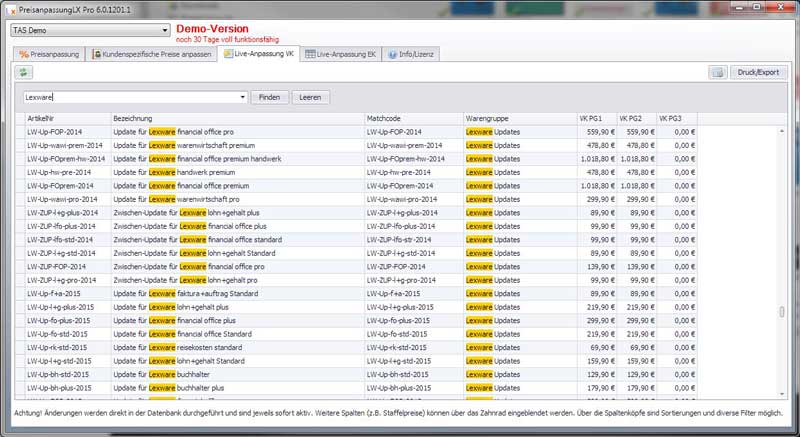Click matchcode LW-ZUP-lfo-str-2014
This screenshot has width=800, height=437.
coord(399,240)
